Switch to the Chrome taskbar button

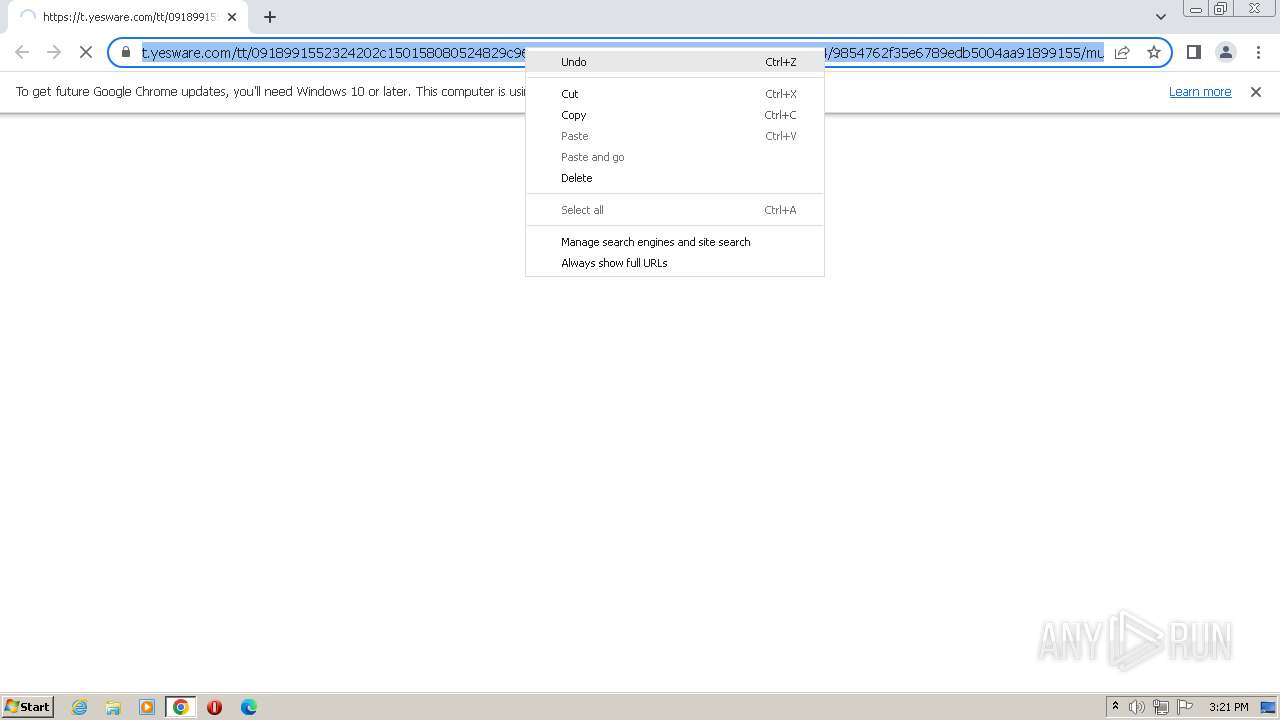(181, 707)
